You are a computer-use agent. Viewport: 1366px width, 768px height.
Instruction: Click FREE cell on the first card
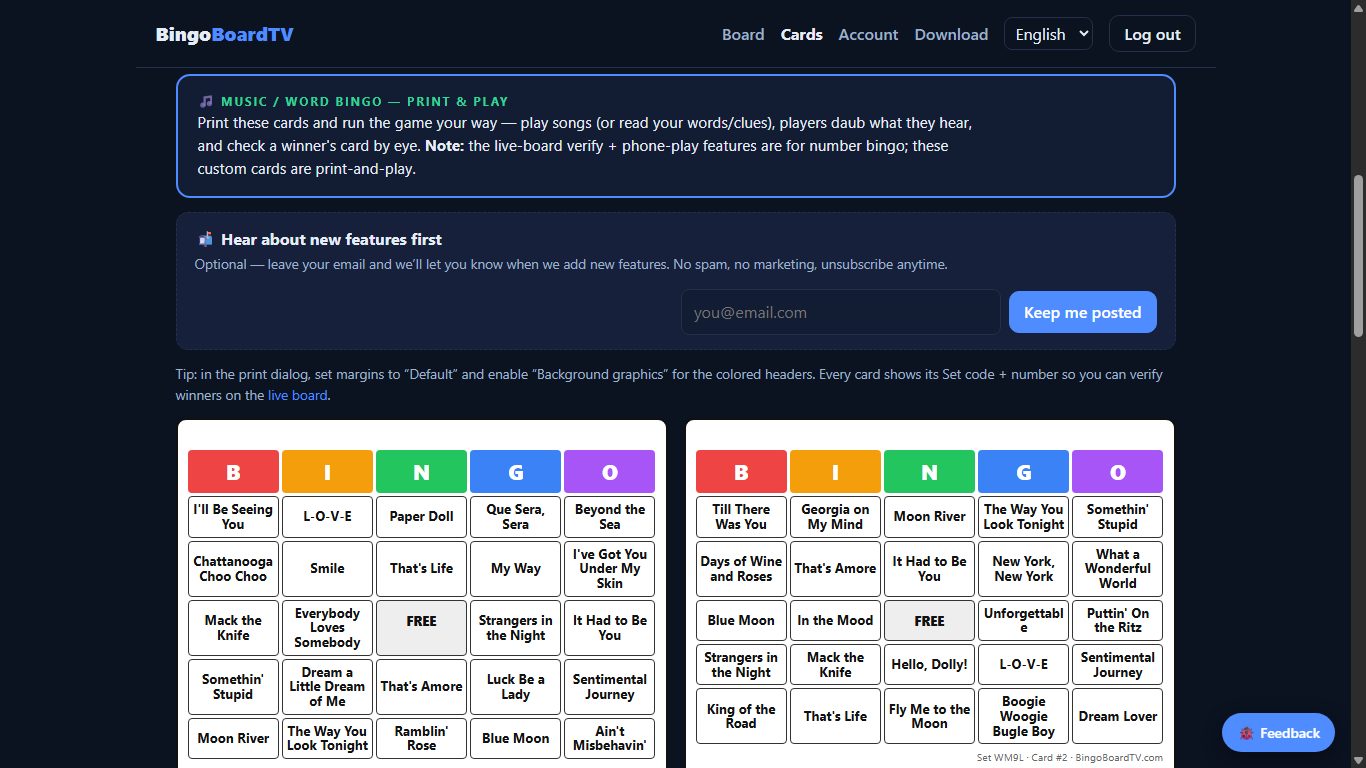point(421,628)
